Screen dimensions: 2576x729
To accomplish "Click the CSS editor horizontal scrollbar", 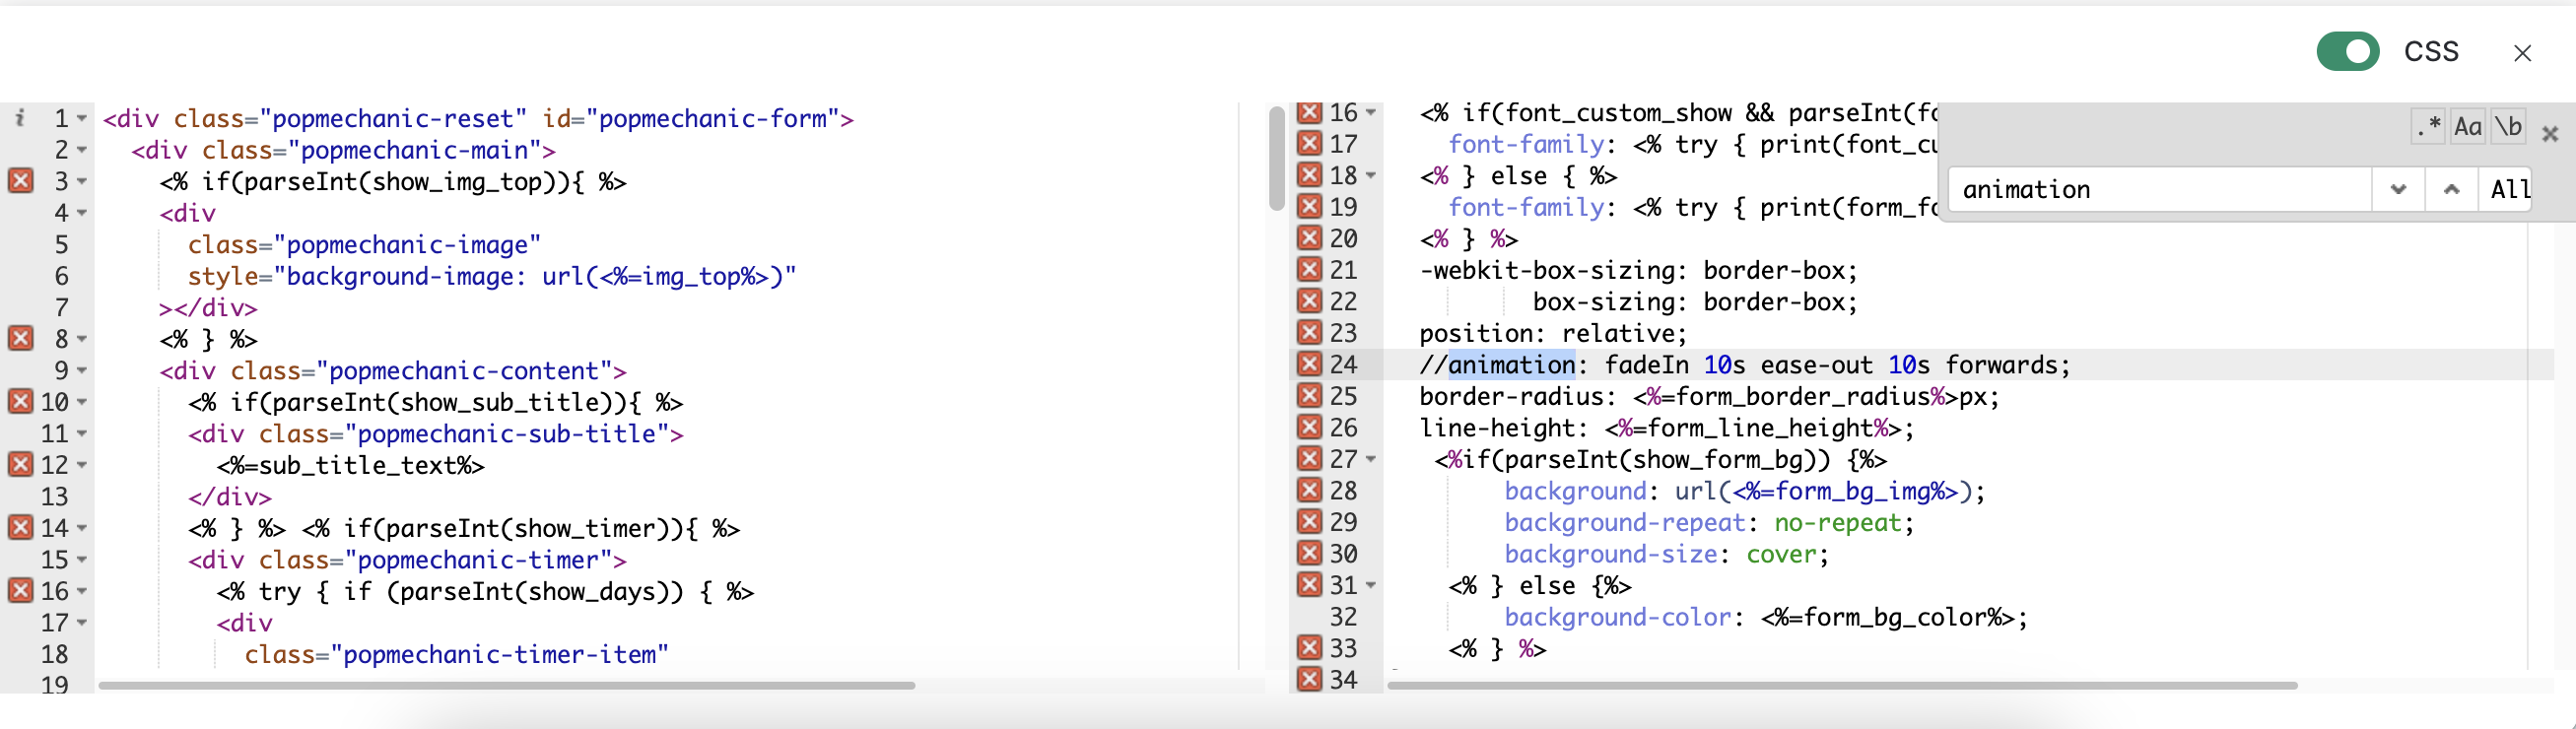I will [x=1842, y=685].
